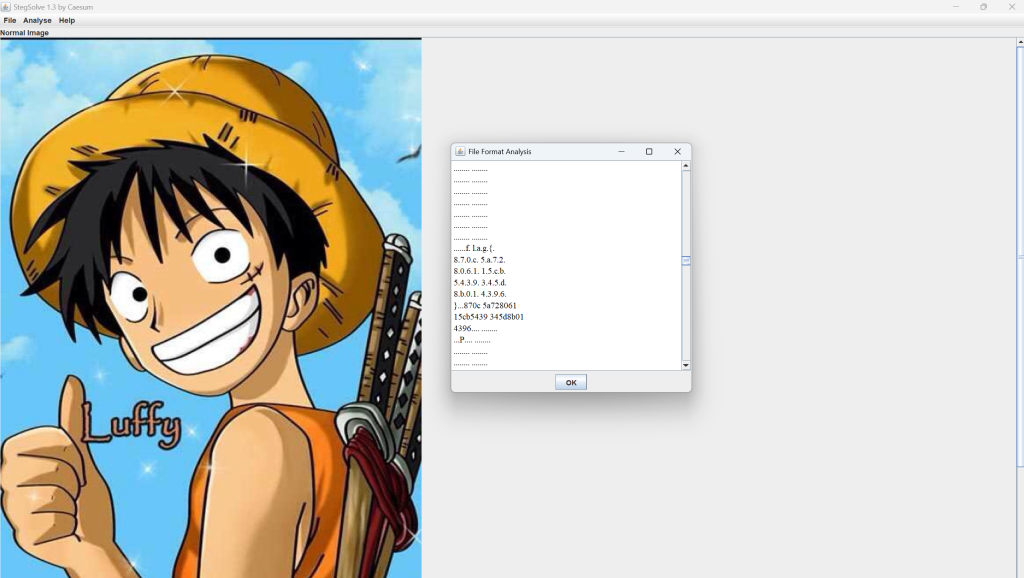Open the File menu
This screenshot has width=1024, height=578.
10,20
